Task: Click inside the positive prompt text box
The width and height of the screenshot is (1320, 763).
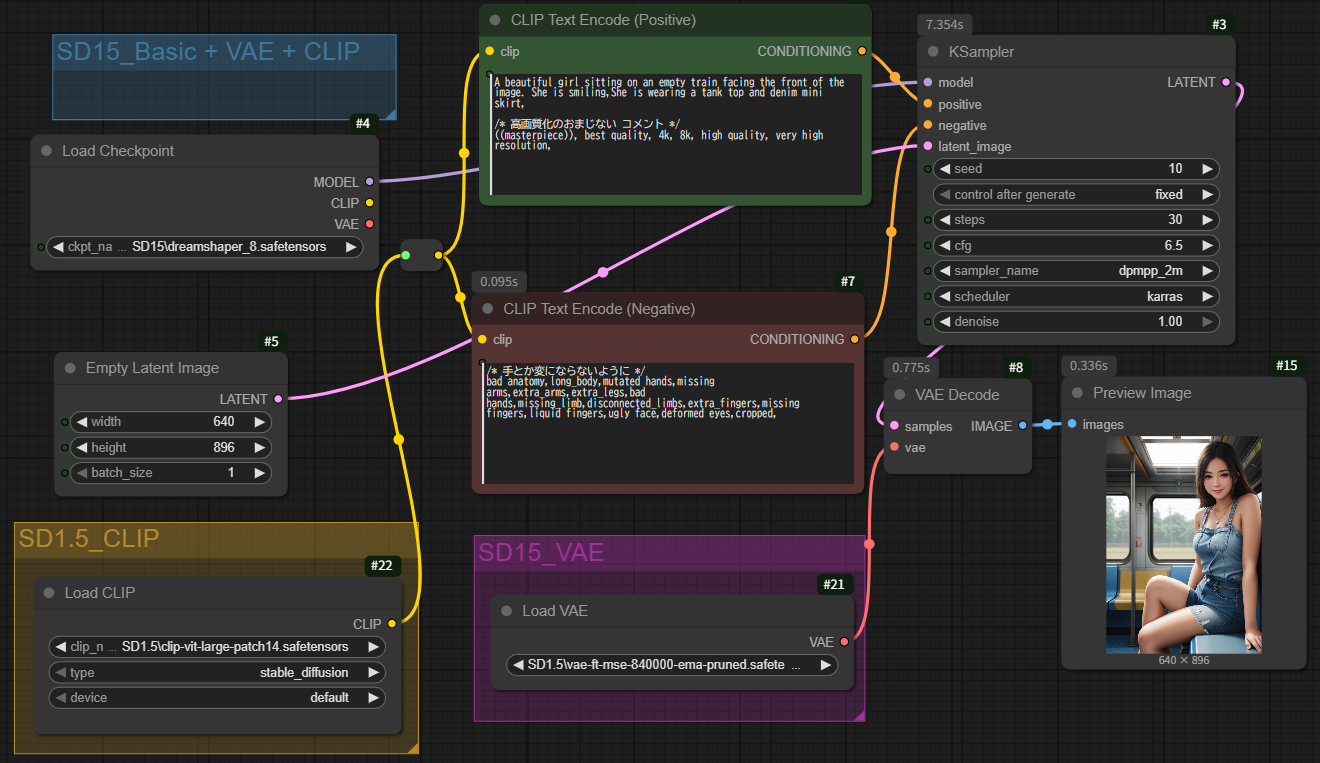Action: [x=676, y=150]
